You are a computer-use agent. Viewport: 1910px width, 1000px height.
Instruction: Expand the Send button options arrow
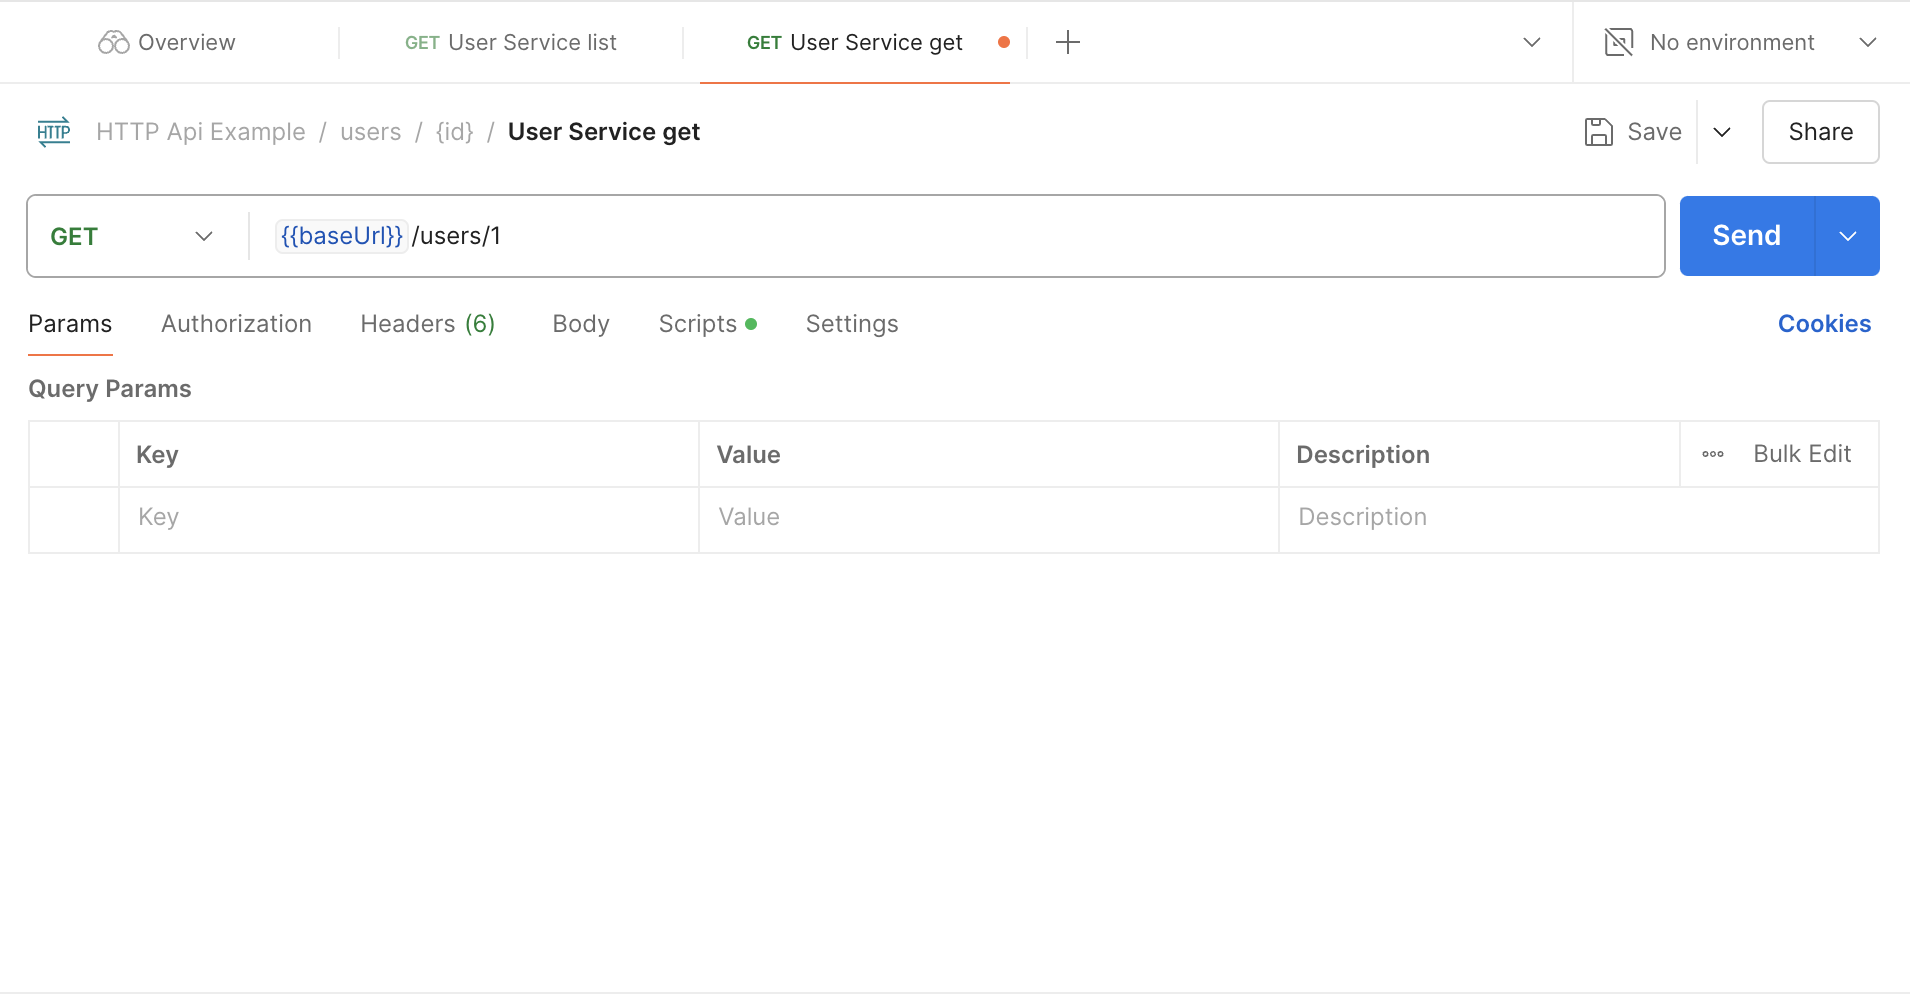tap(1847, 236)
